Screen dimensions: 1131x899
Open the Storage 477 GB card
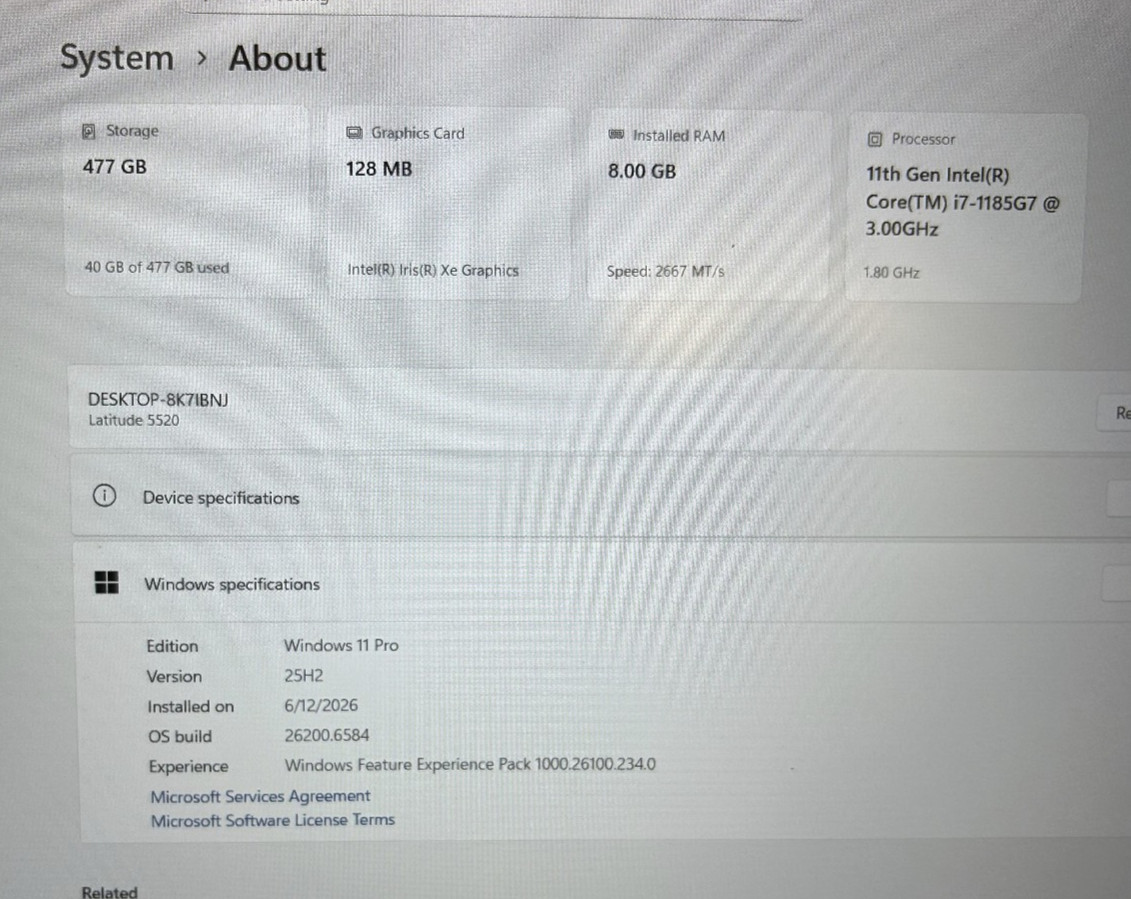[x=188, y=201]
